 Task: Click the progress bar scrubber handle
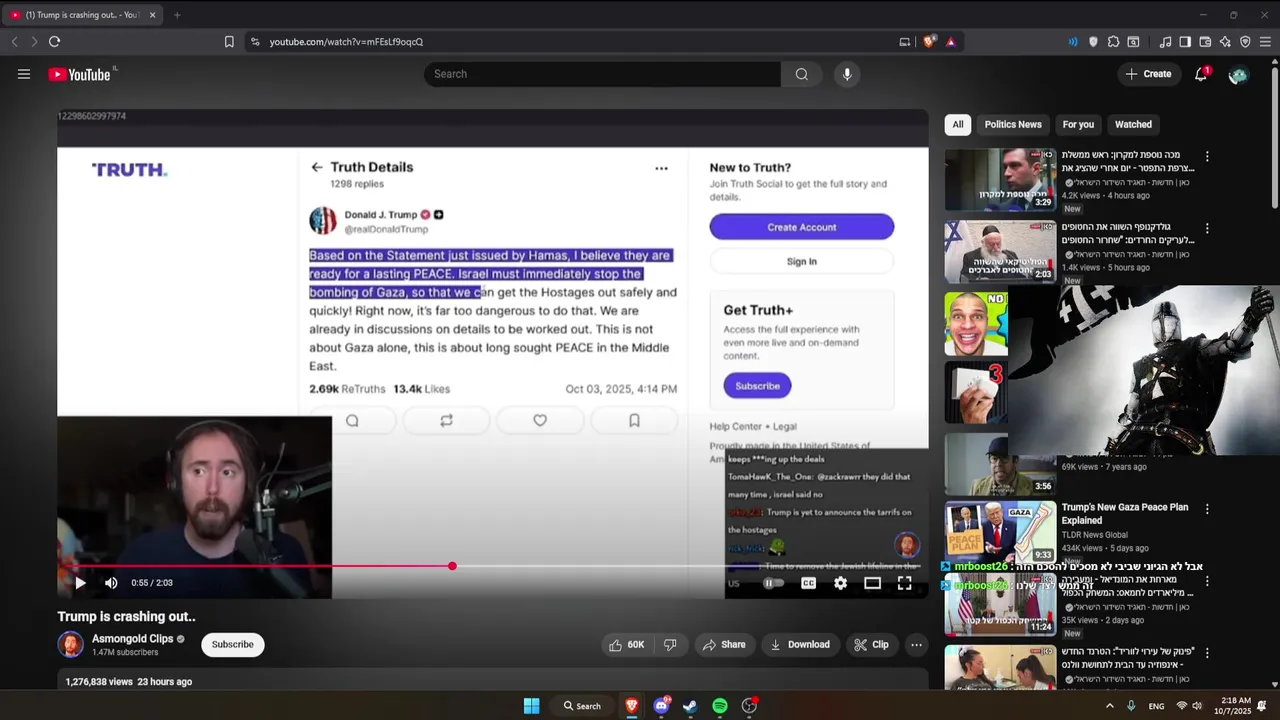[x=452, y=566]
